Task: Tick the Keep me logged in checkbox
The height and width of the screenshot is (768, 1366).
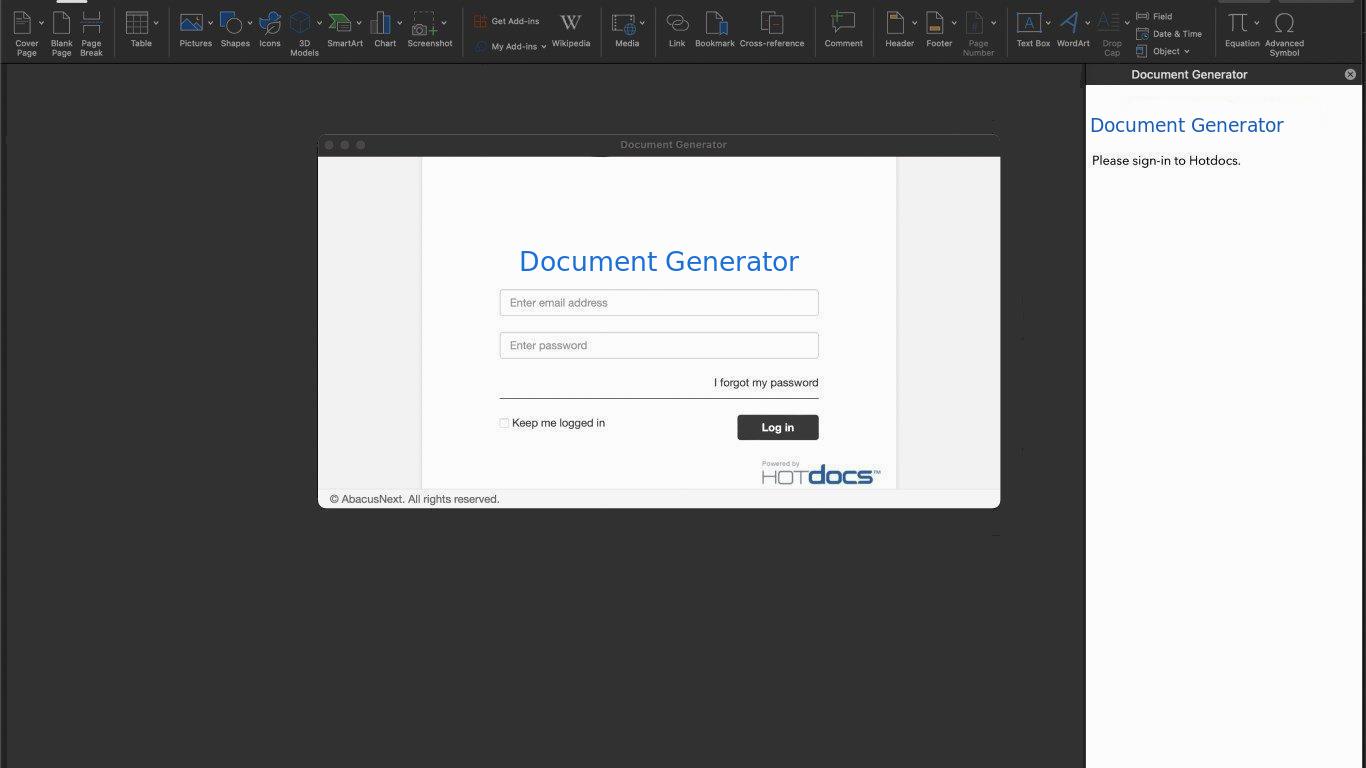Action: coord(504,423)
